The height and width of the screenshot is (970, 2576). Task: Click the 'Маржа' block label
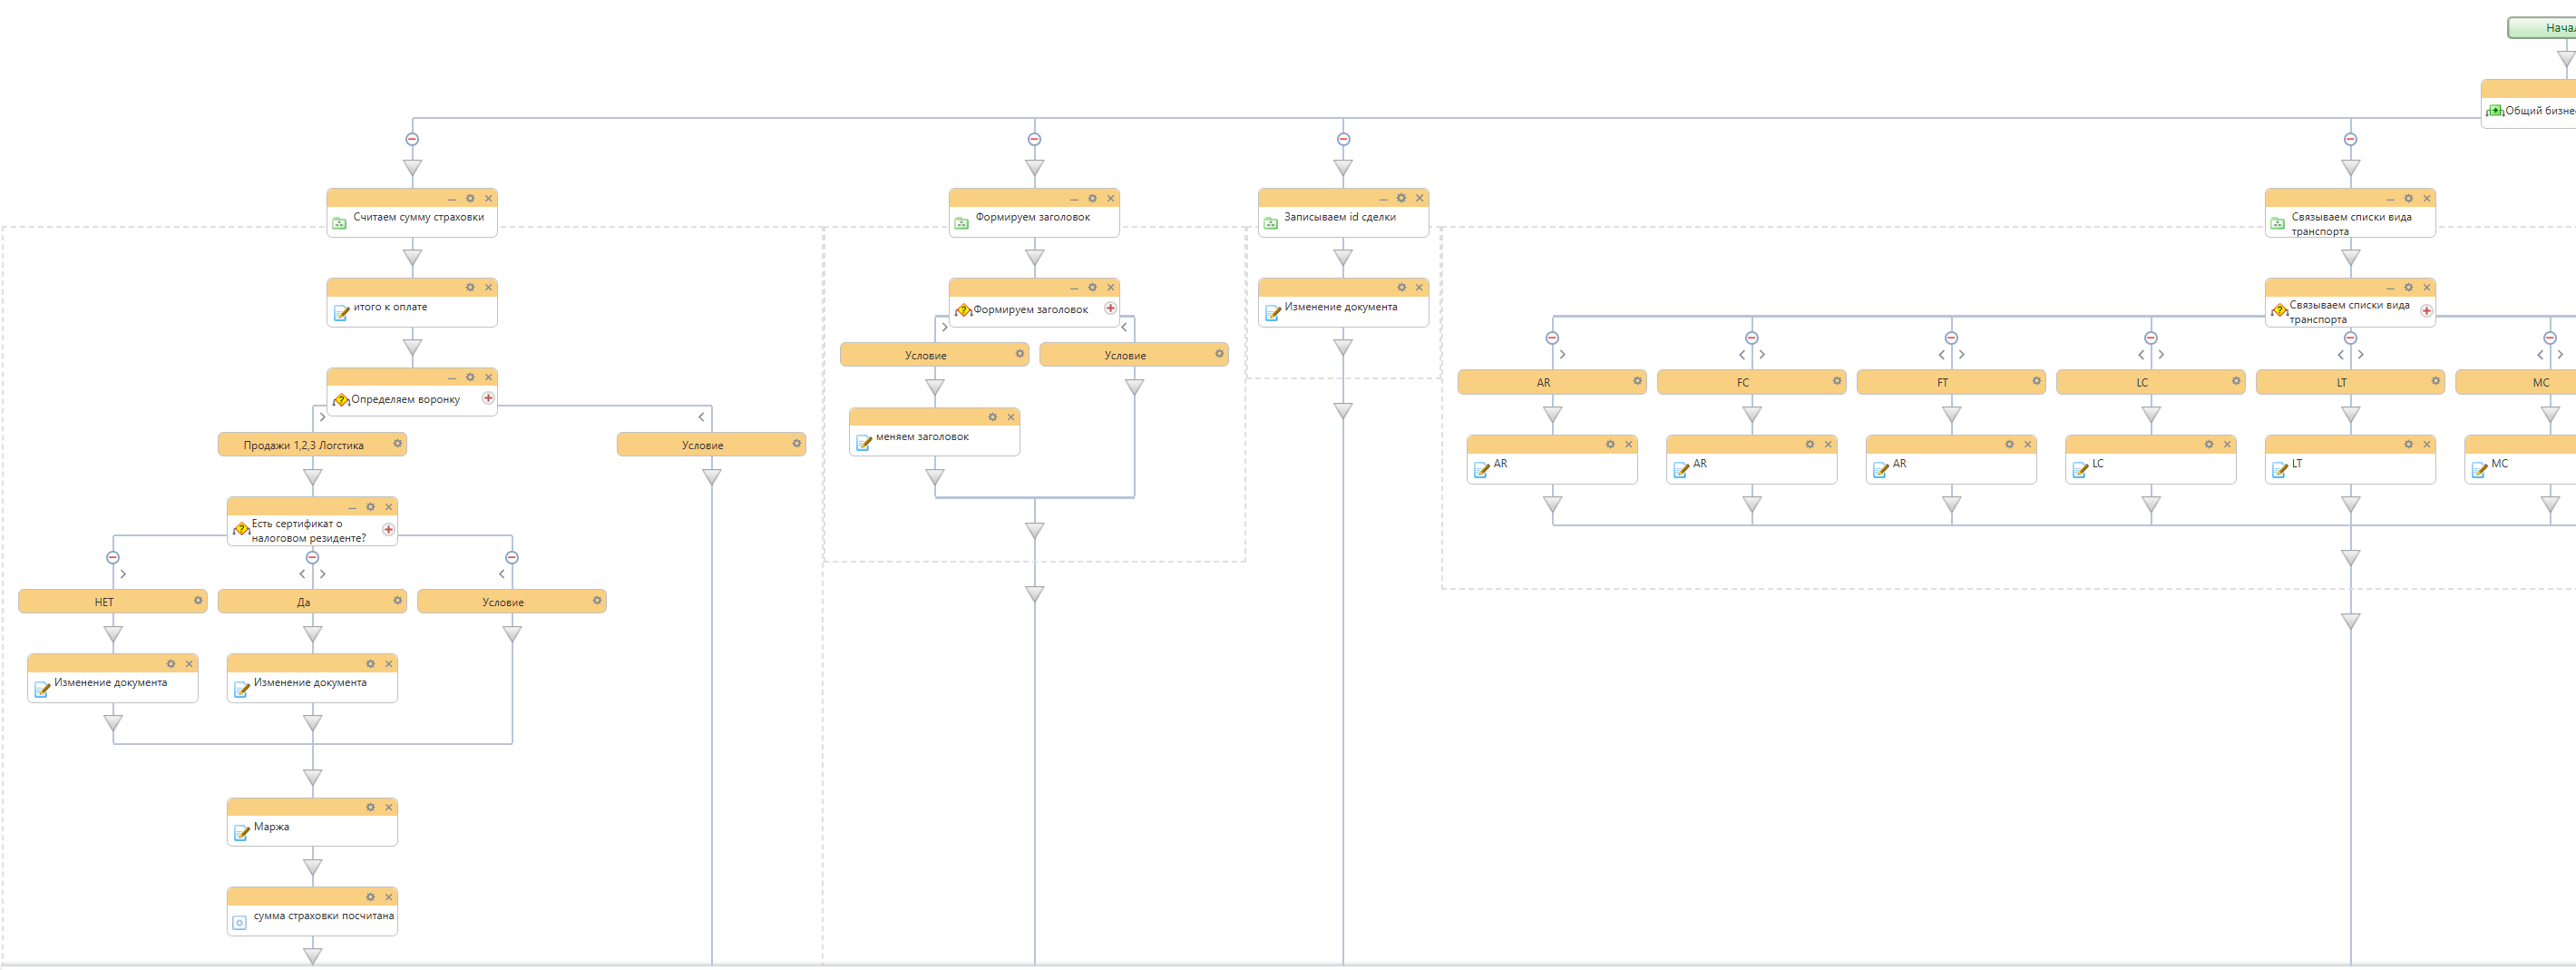tap(271, 826)
